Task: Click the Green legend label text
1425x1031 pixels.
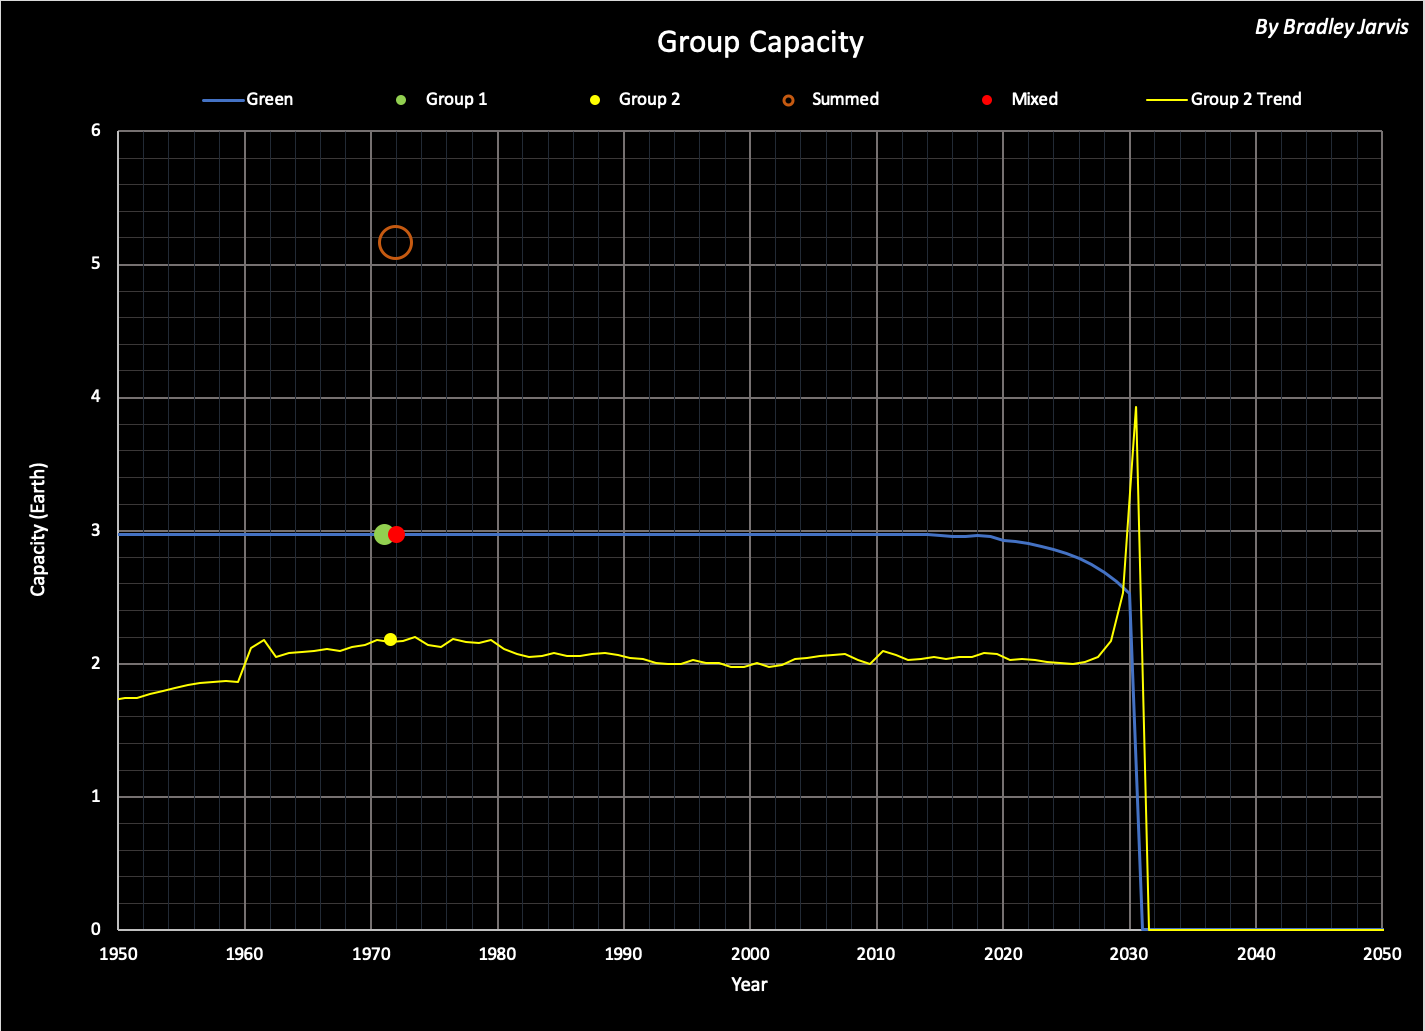Action: [270, 99]
